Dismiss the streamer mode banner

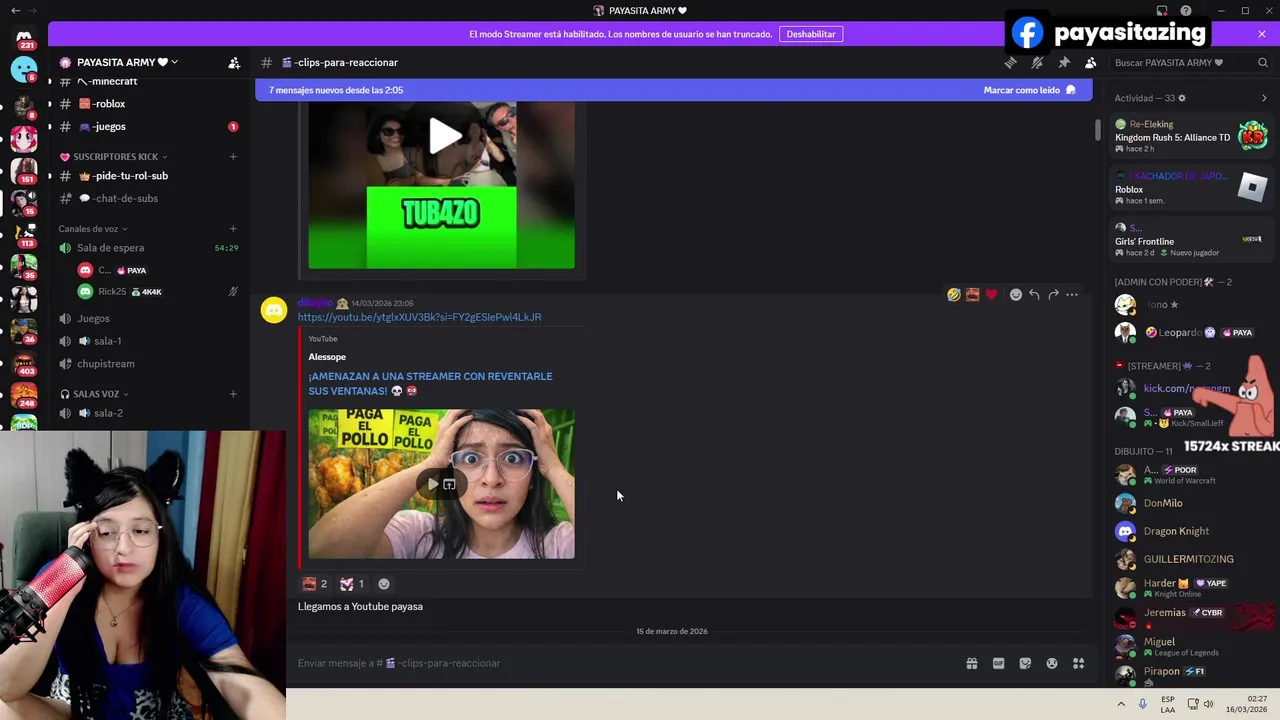click(1262, 34)
